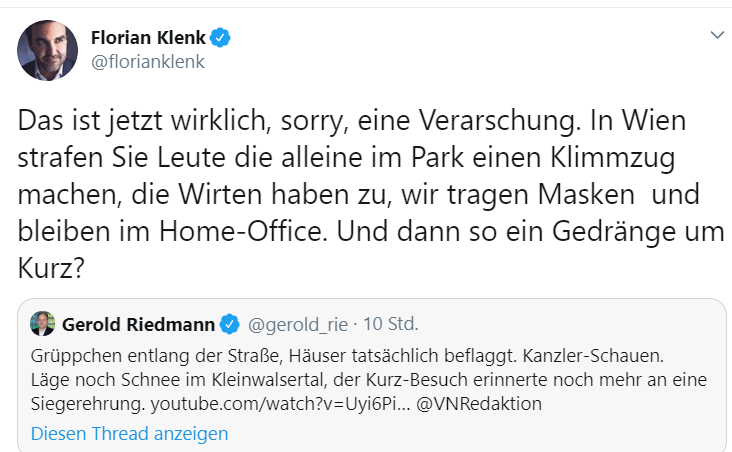732x452 pixels.
Task: Click Diesen Thread anzeigen
Action: (129, 434)
